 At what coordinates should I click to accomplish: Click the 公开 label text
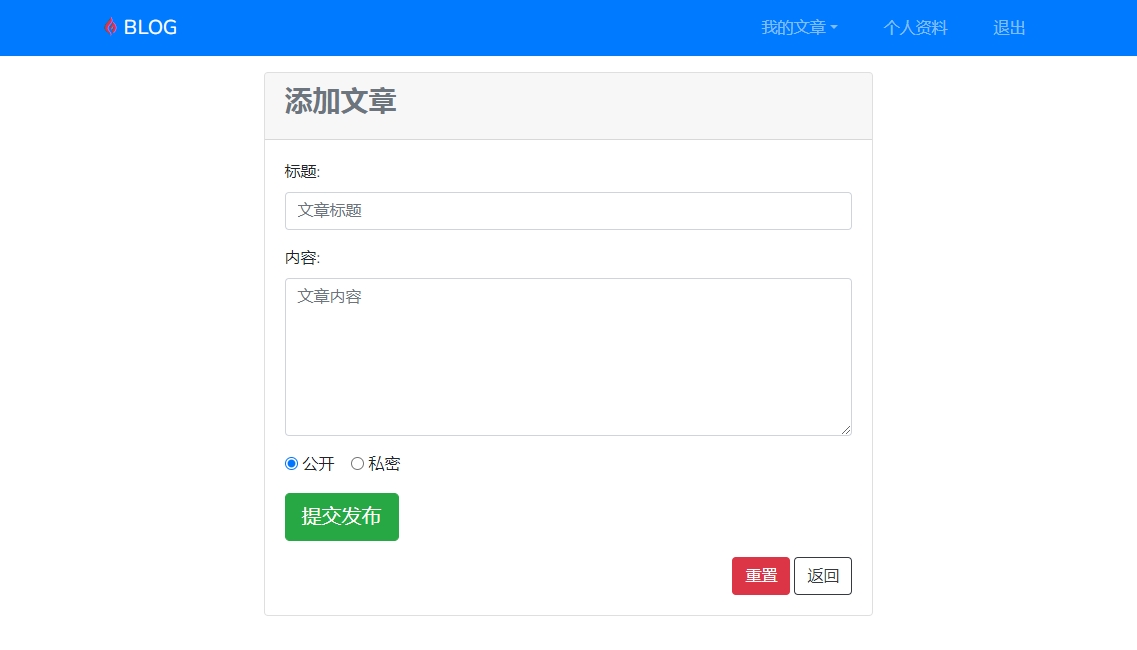pos(319,464)
